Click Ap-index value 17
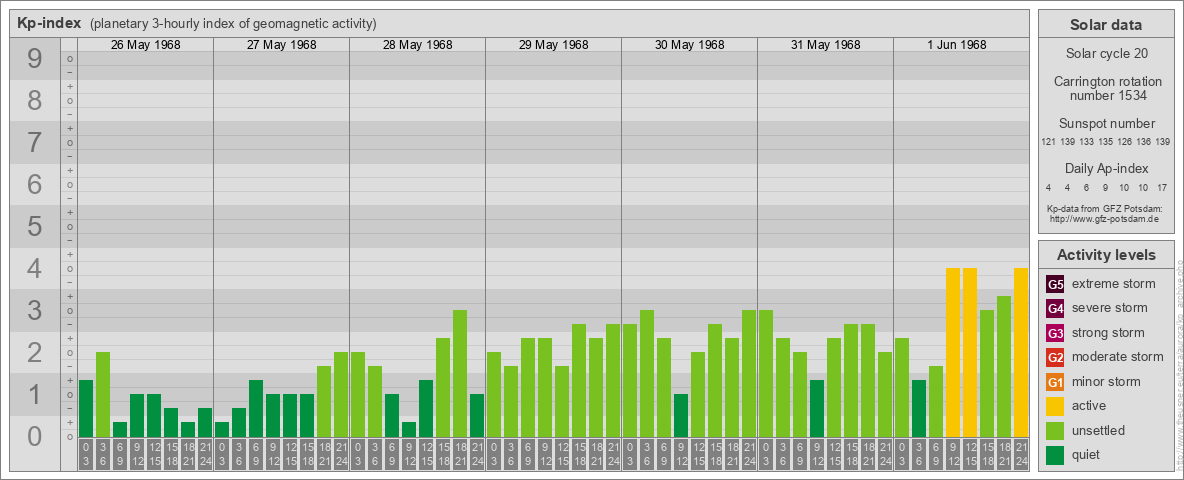1184x480 pixels. pyautogui.click(x=1162, y=187)
